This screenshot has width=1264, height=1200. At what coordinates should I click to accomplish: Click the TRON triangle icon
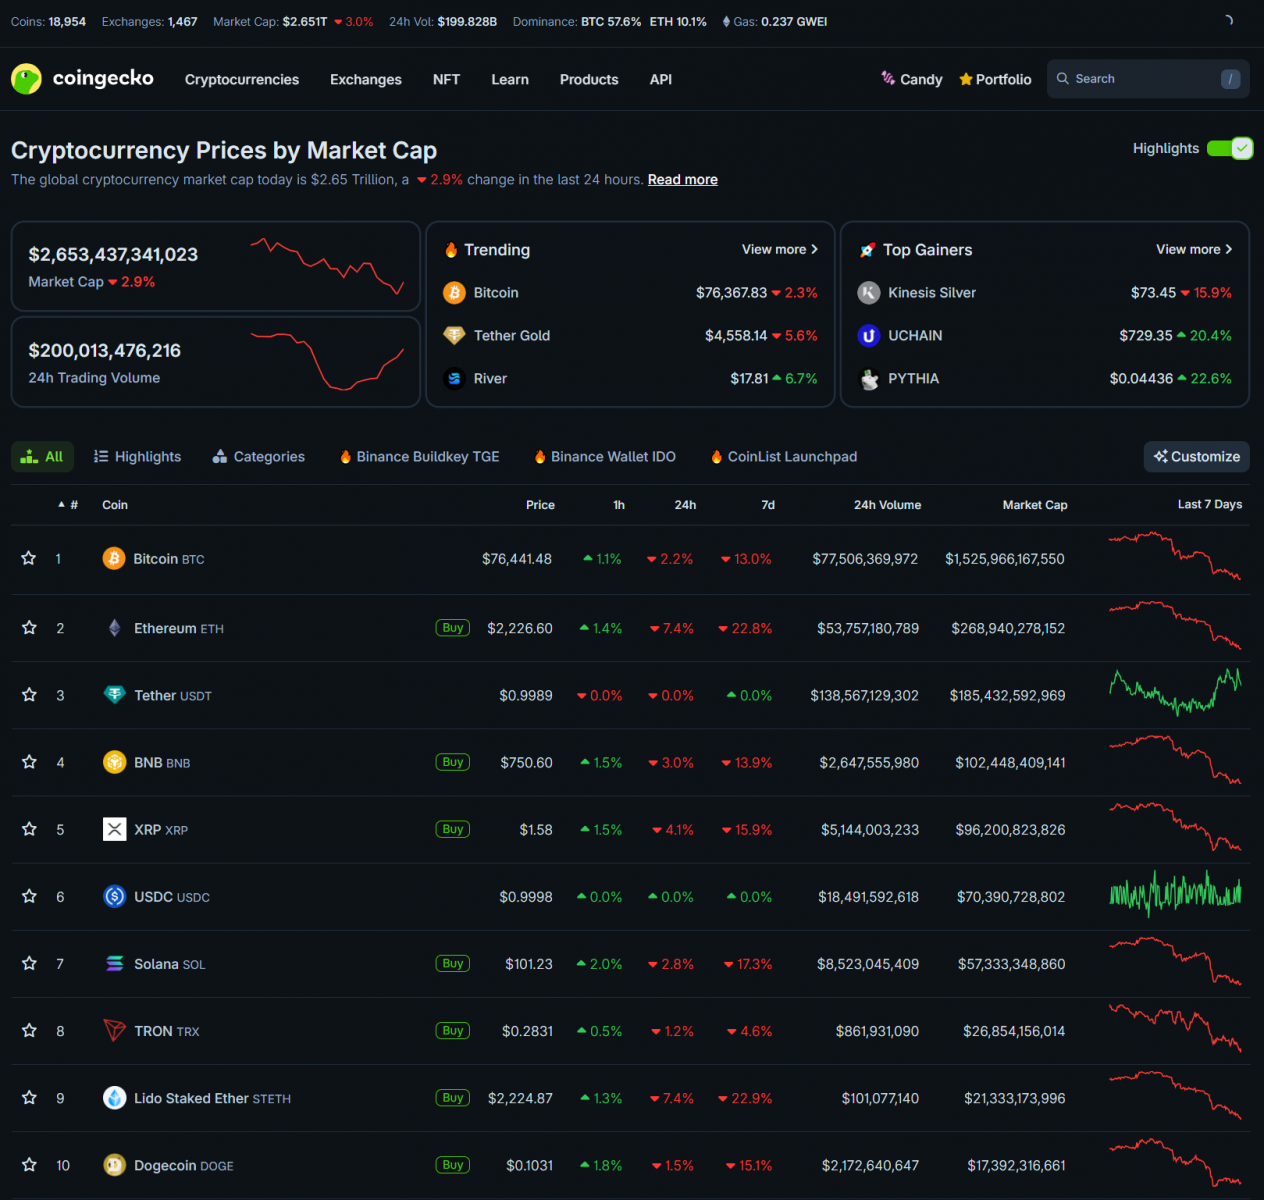(114, 1030)
